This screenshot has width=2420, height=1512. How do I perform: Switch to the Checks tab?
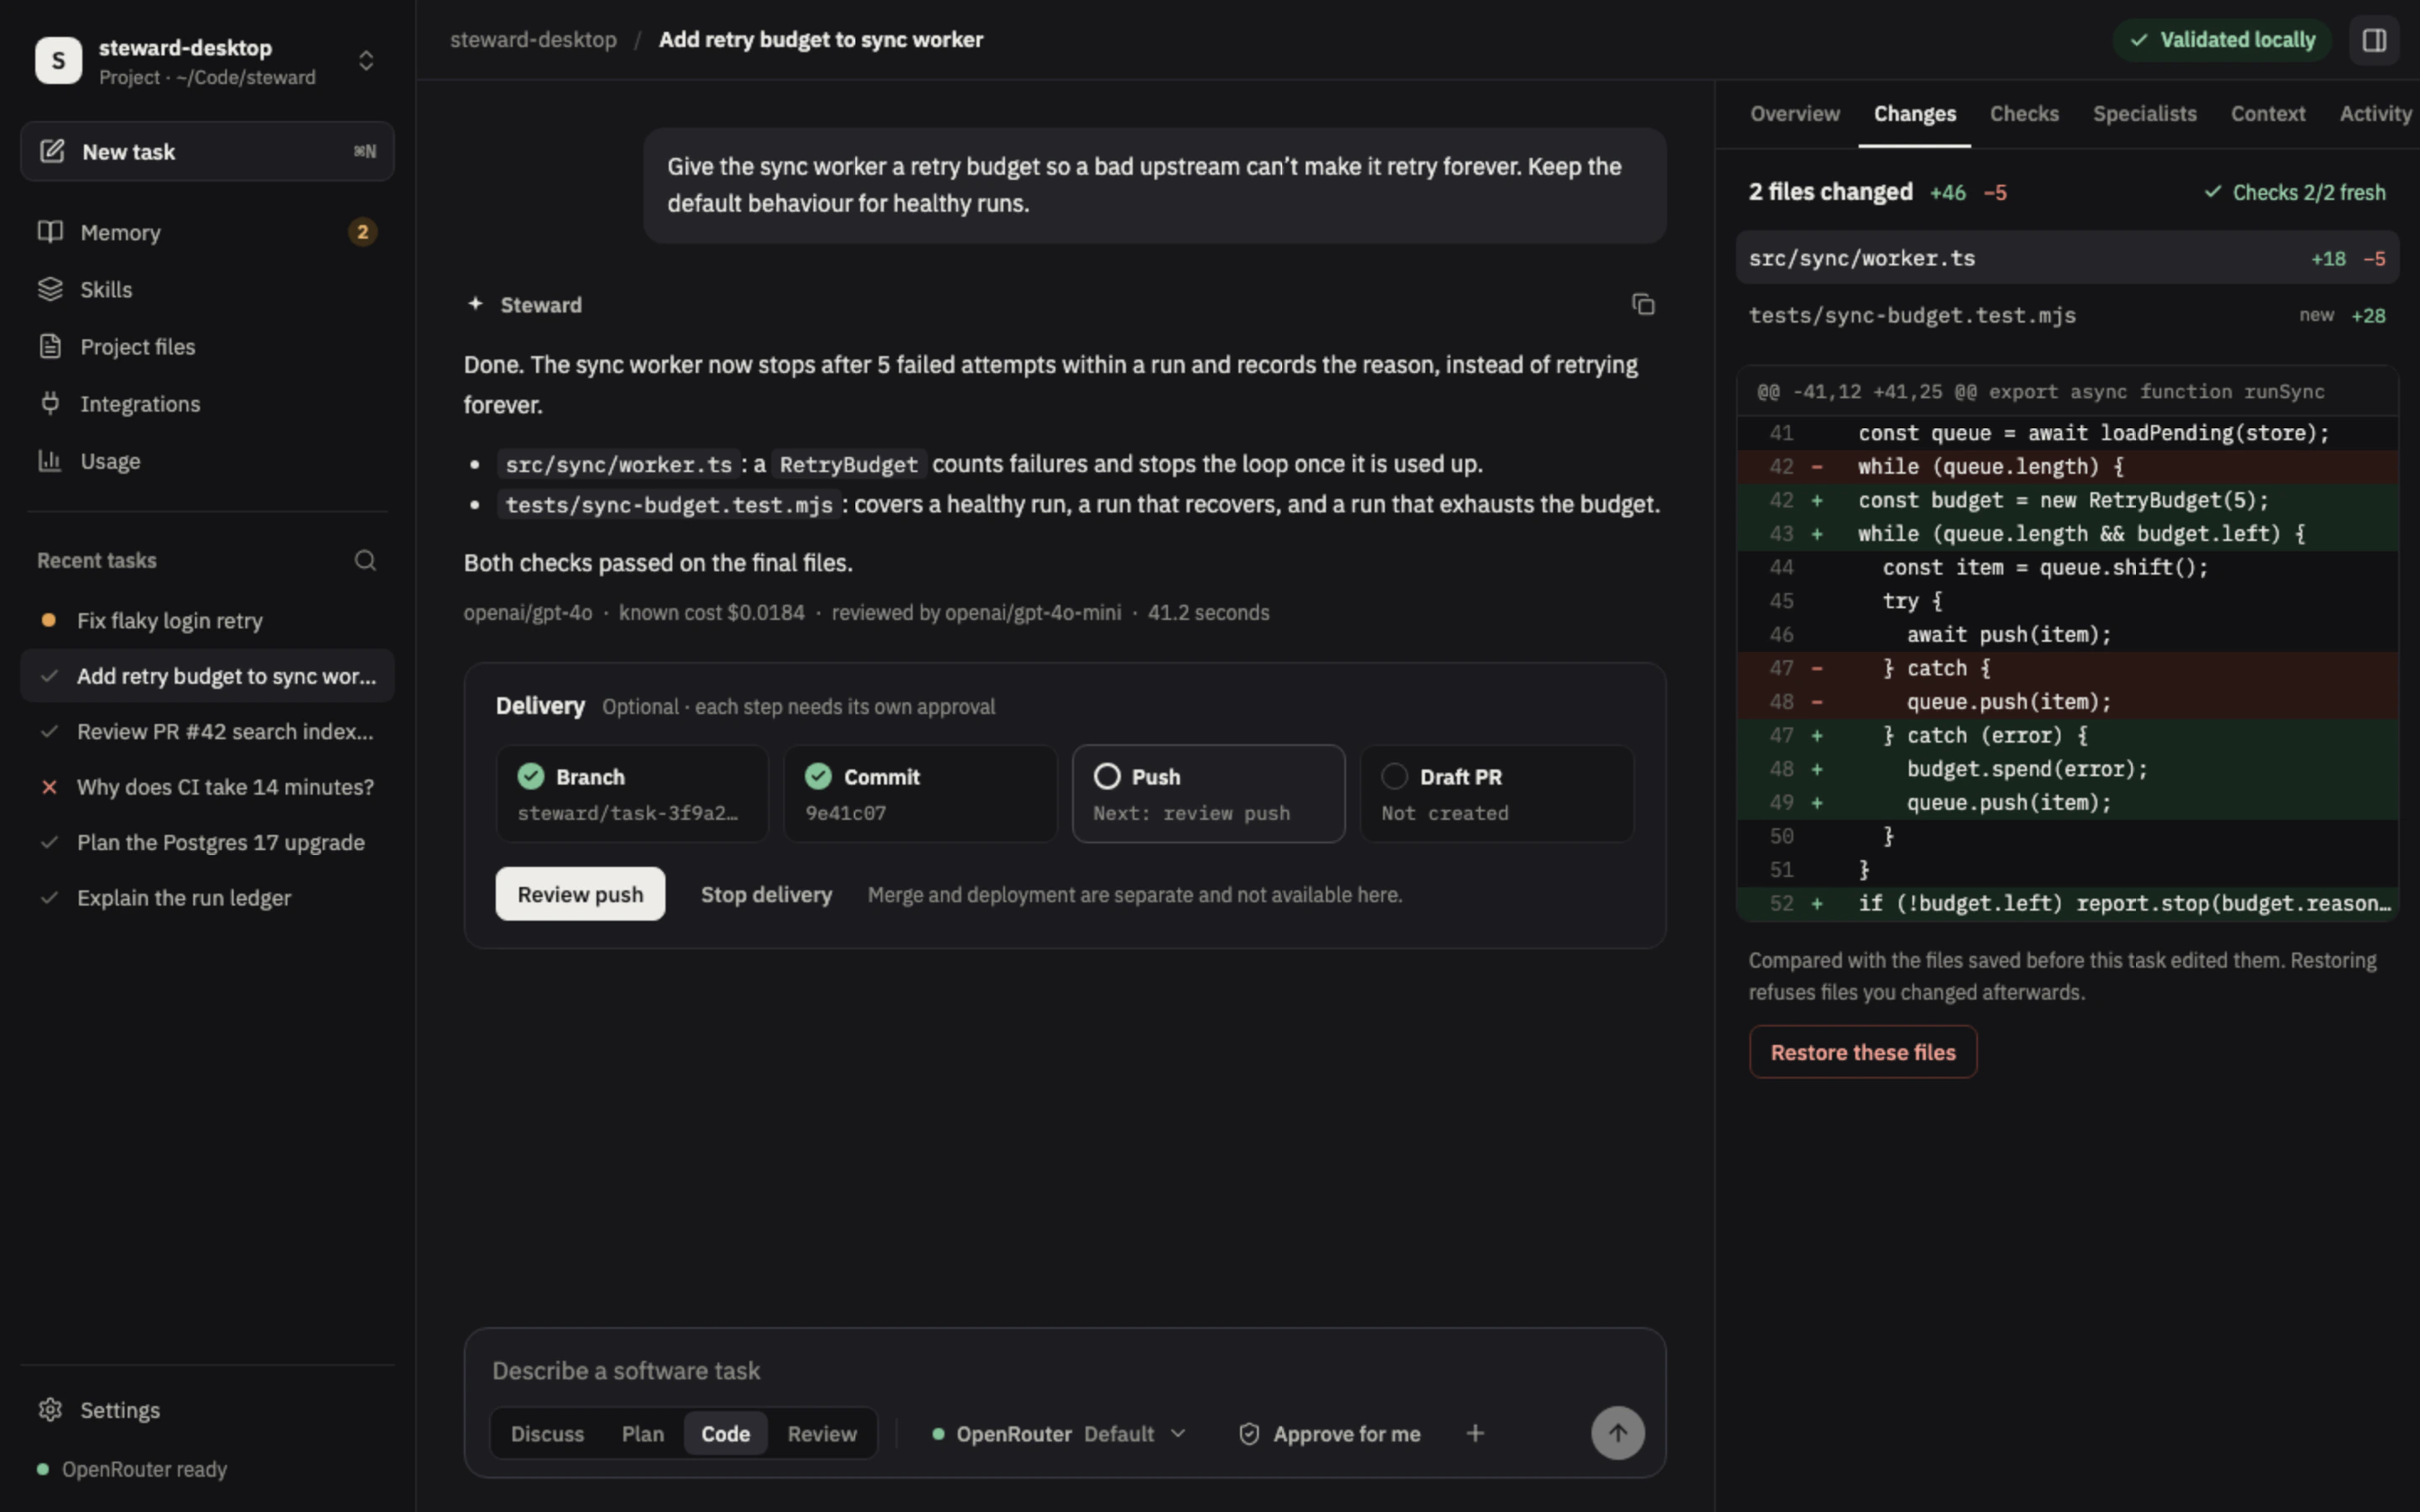[2024, 114]
